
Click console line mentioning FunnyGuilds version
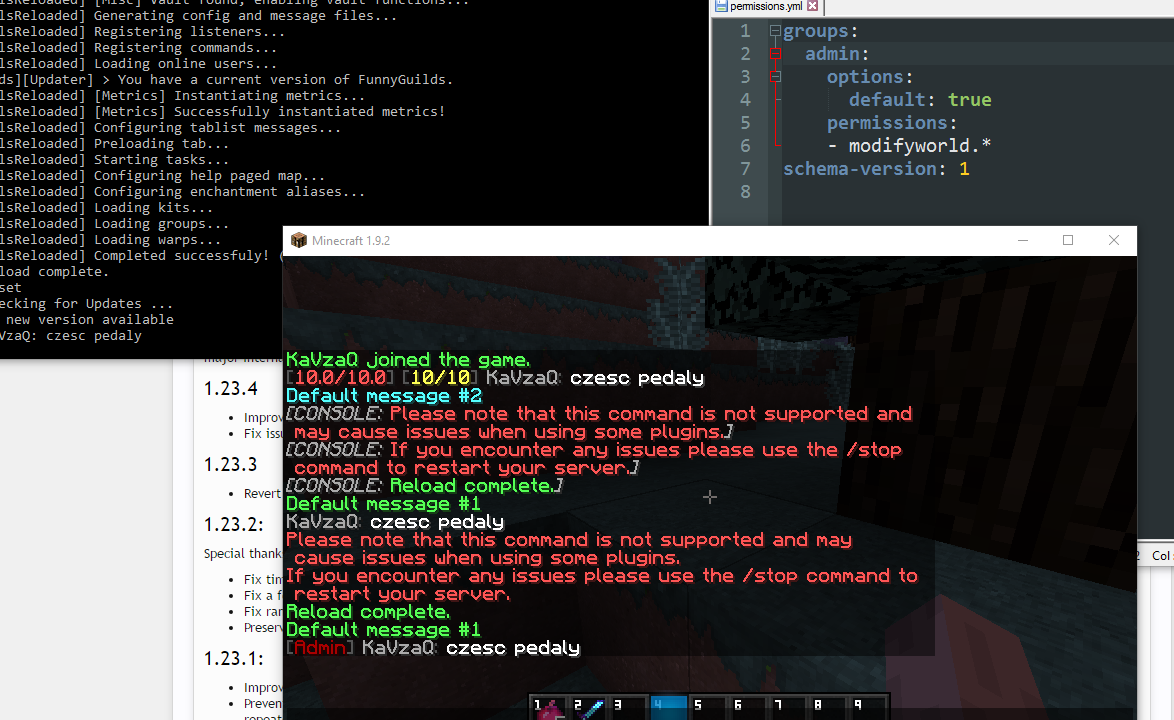(226, 80)
